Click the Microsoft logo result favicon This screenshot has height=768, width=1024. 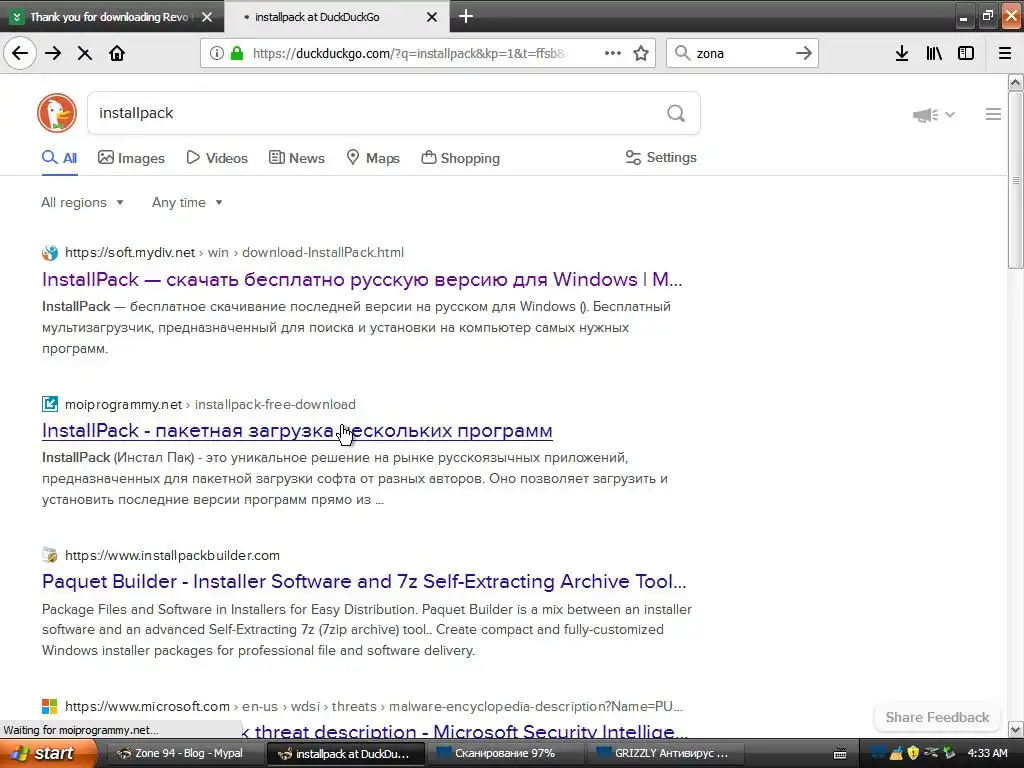click(50, 706)
